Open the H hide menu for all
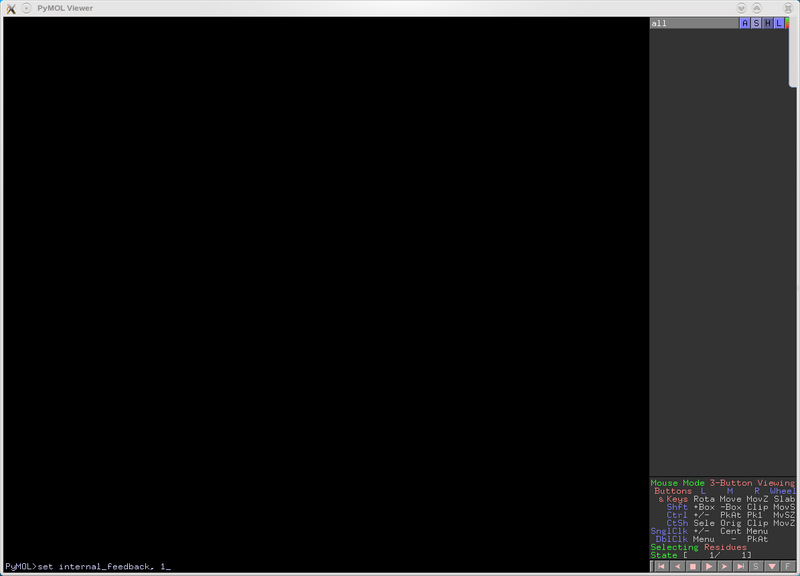The height and width of the screenshot is (576, 800). (x=768, y=23)
